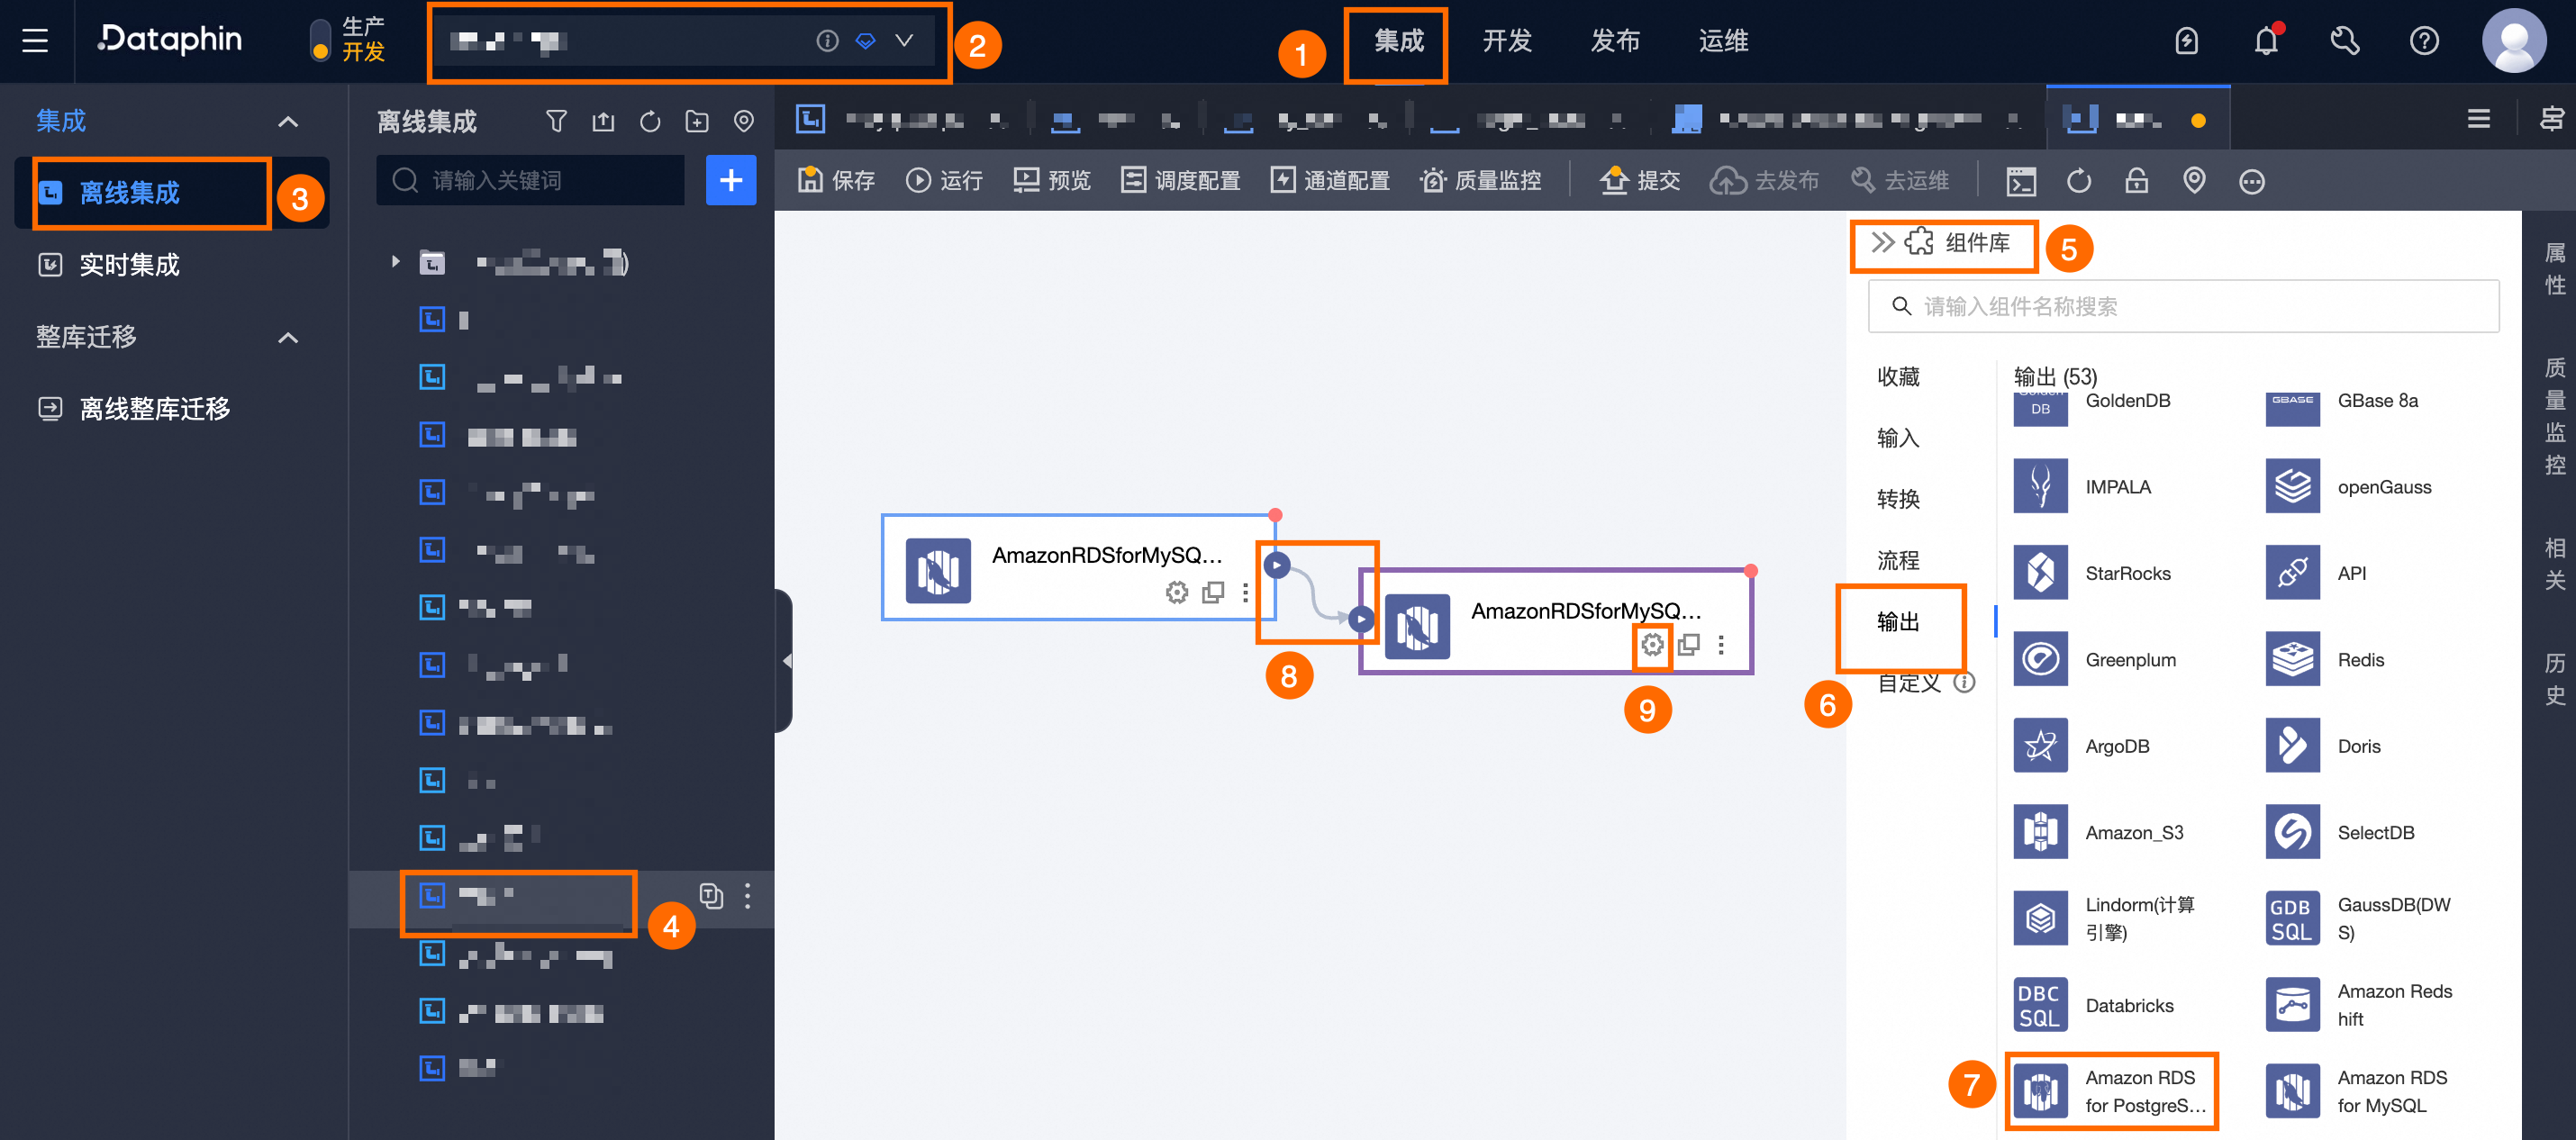
Task: Click 运行 in the toolbar
Action: (x=944, y=180)
